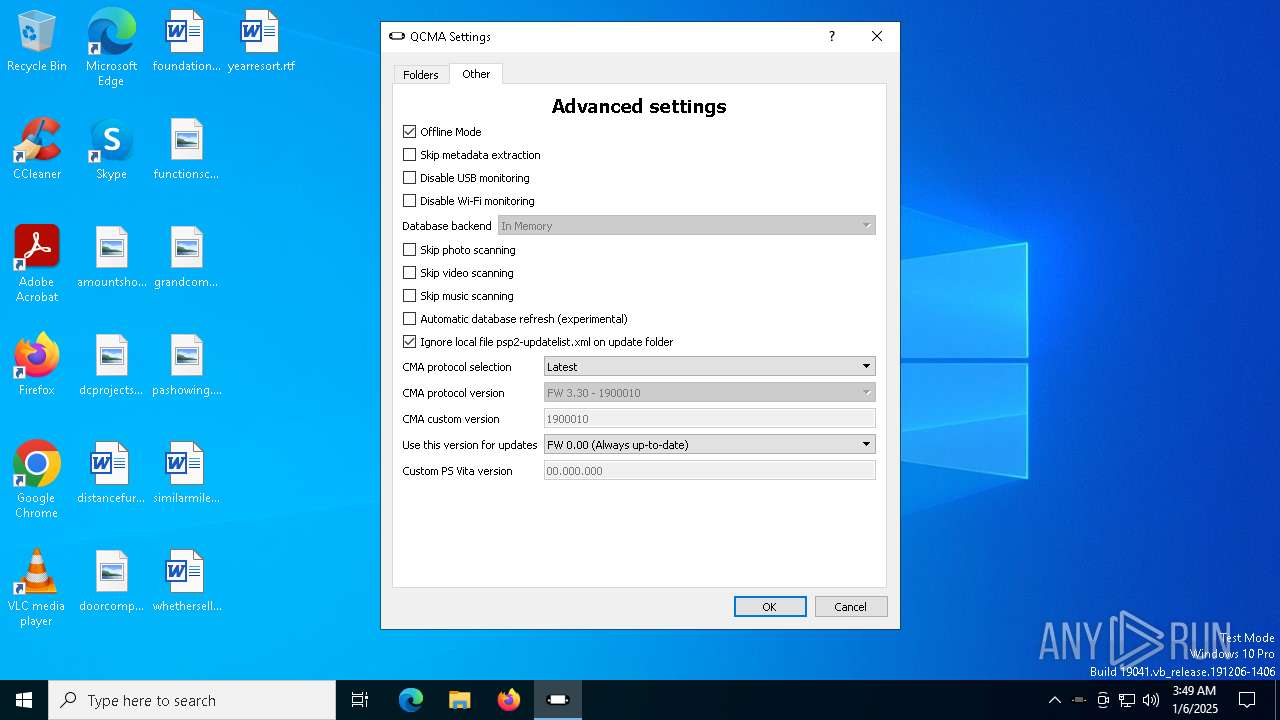Open File Explorer from the taskbar

click(x=459, y=700)
